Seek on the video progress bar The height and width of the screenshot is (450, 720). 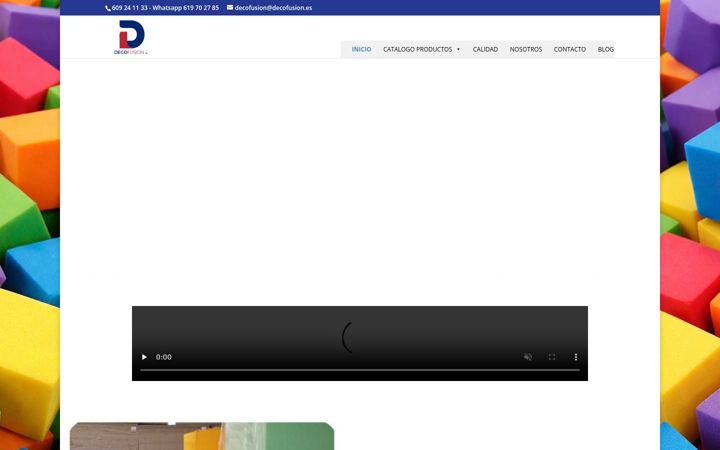(x=360, y=370)
